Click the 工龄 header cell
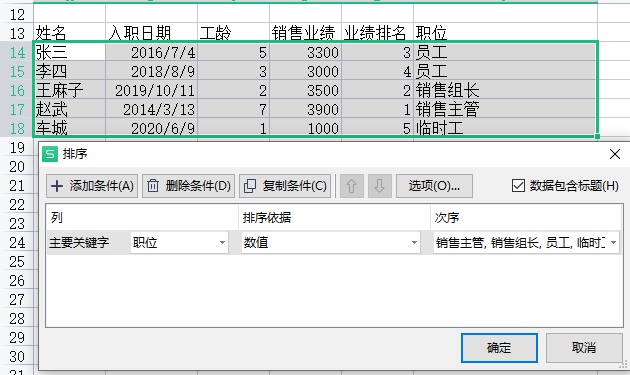The width and height of the screenshot is (630, 375). pos(233,33)
